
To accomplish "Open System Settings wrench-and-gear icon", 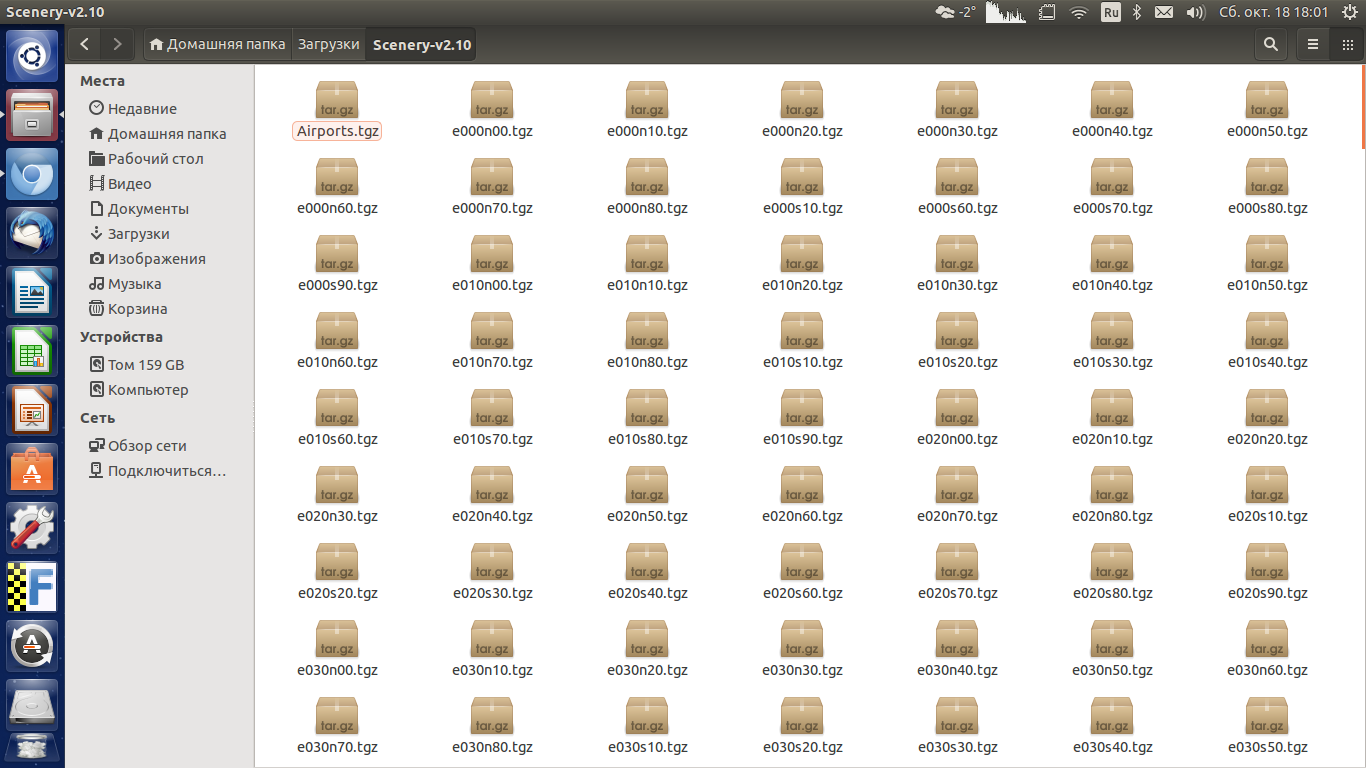I will [x=33, y=529].
